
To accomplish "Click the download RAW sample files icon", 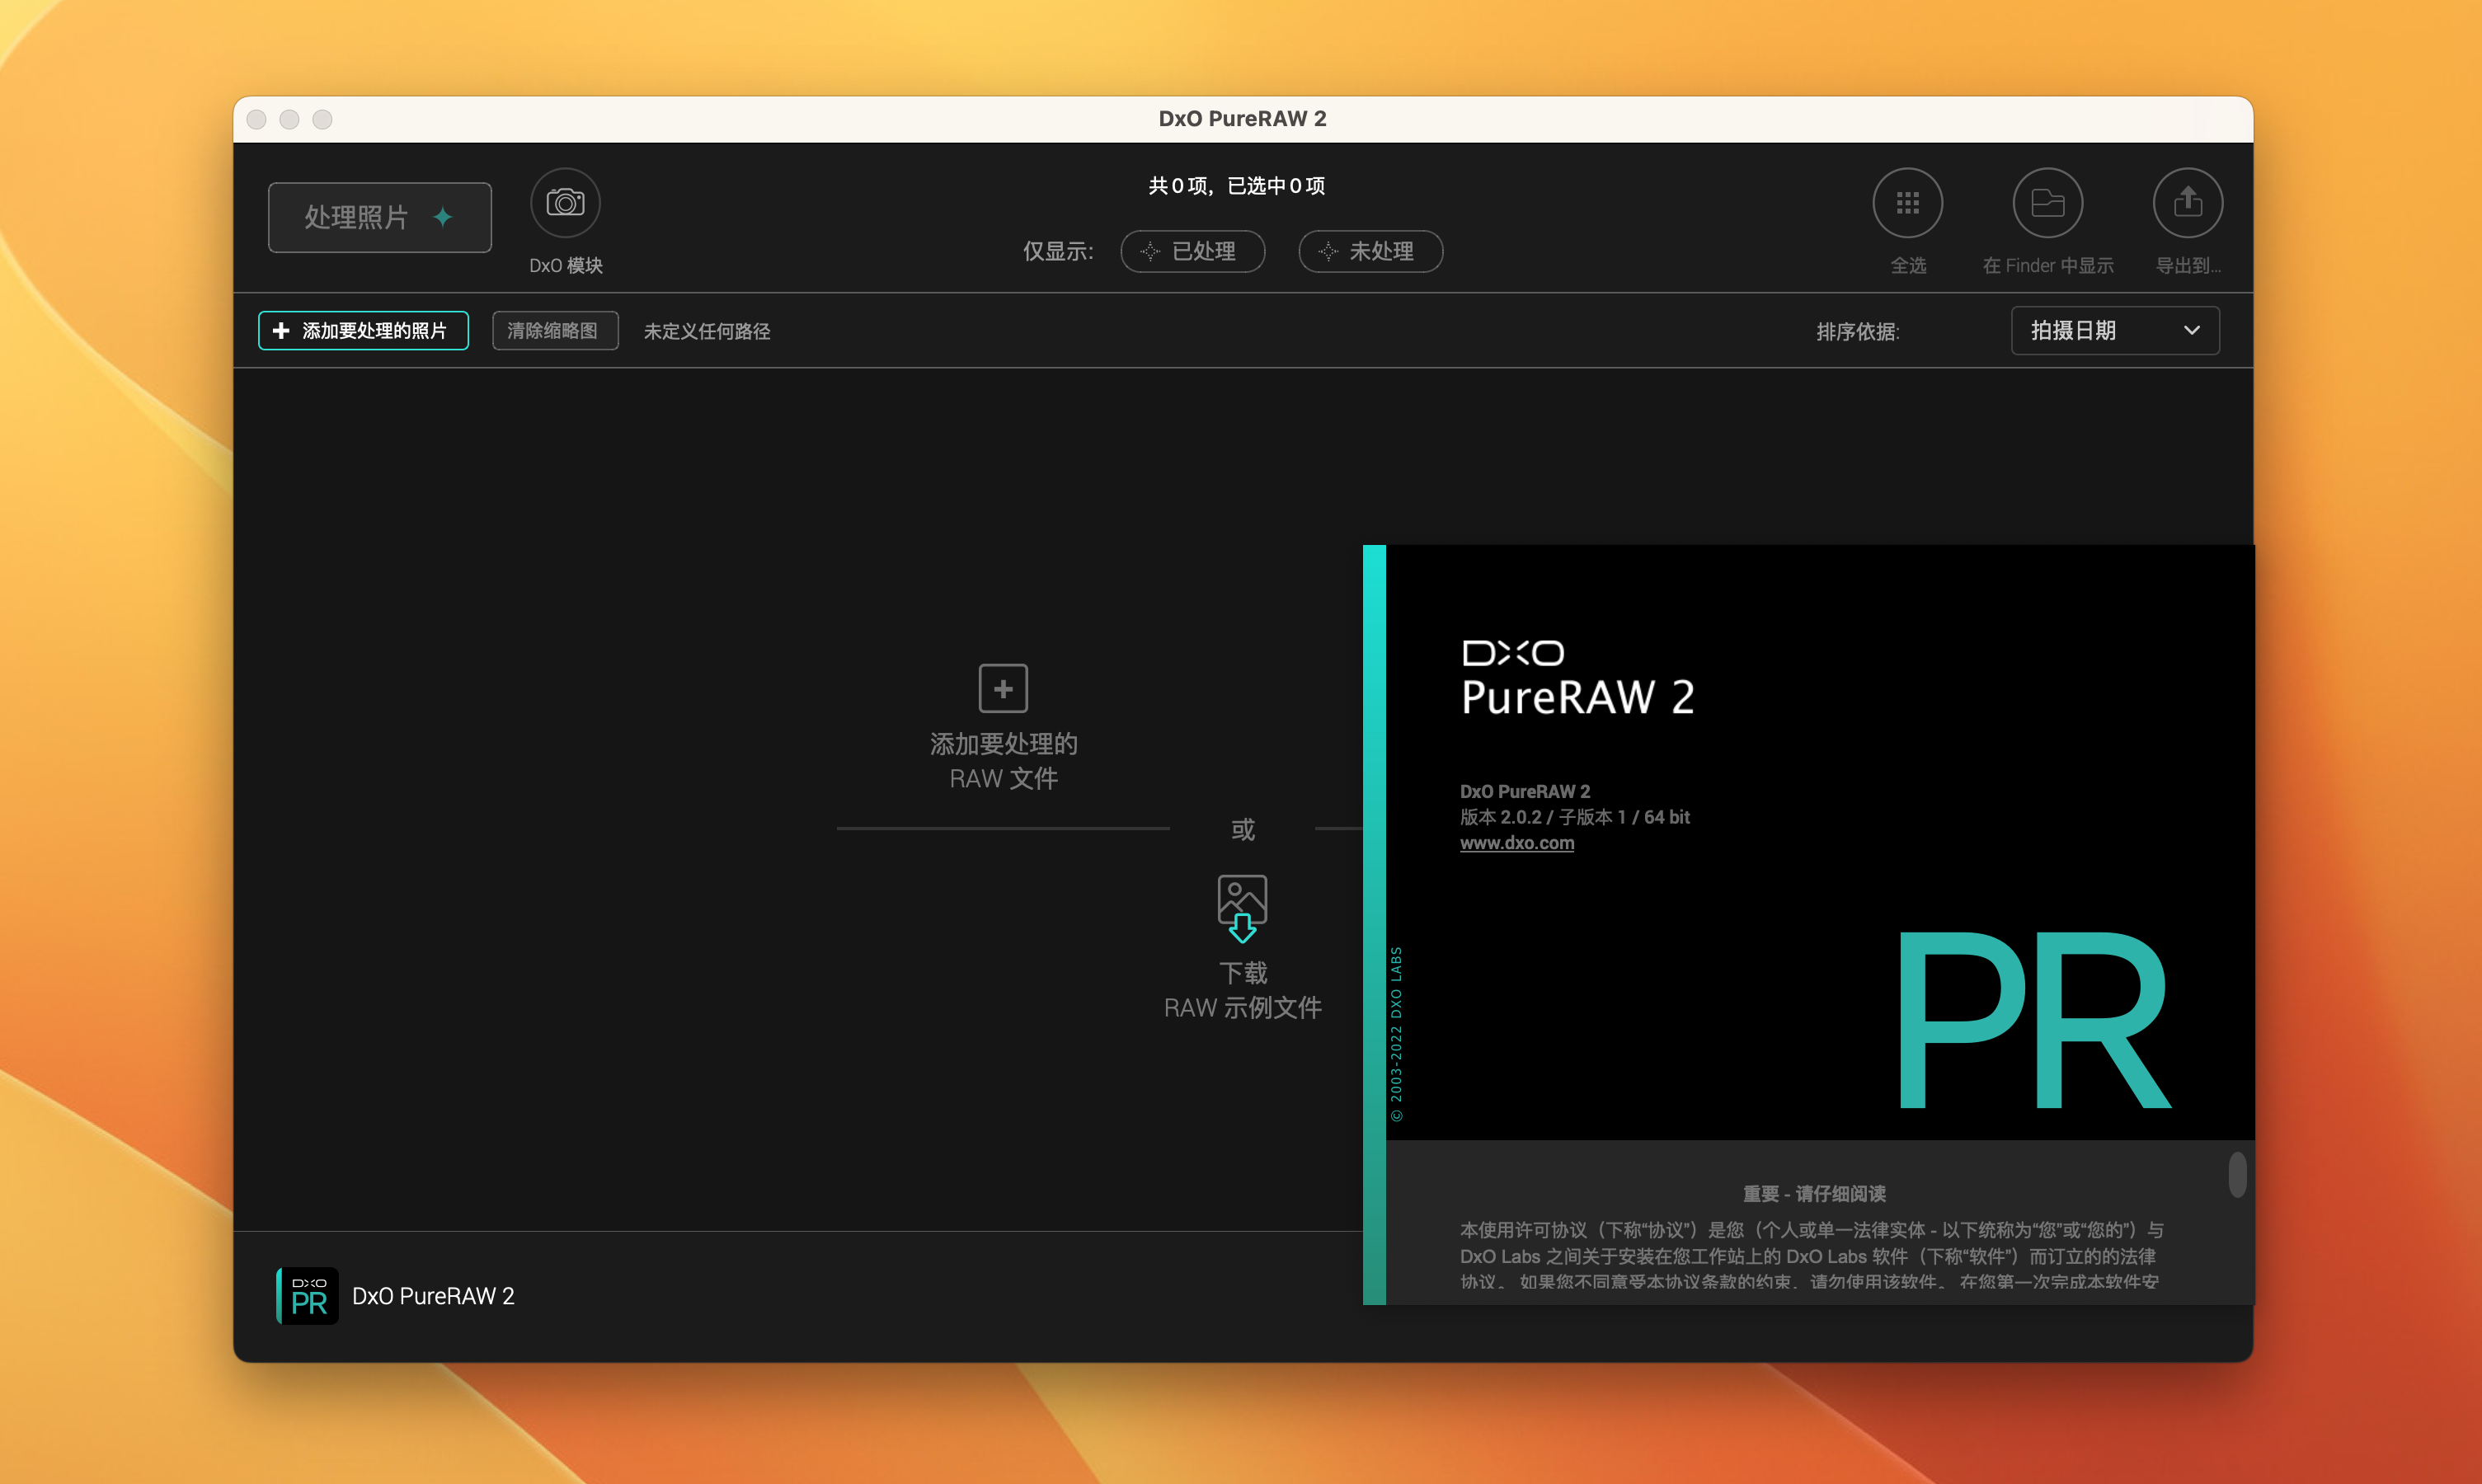I will coord(1242,908).
